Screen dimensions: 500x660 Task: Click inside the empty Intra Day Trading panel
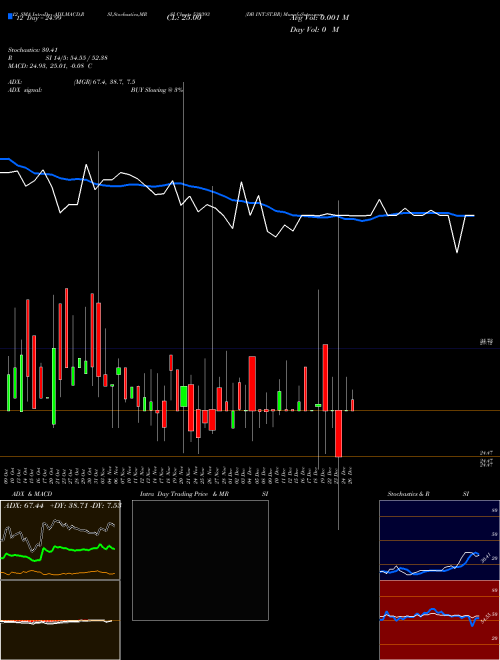click(200, 560)
